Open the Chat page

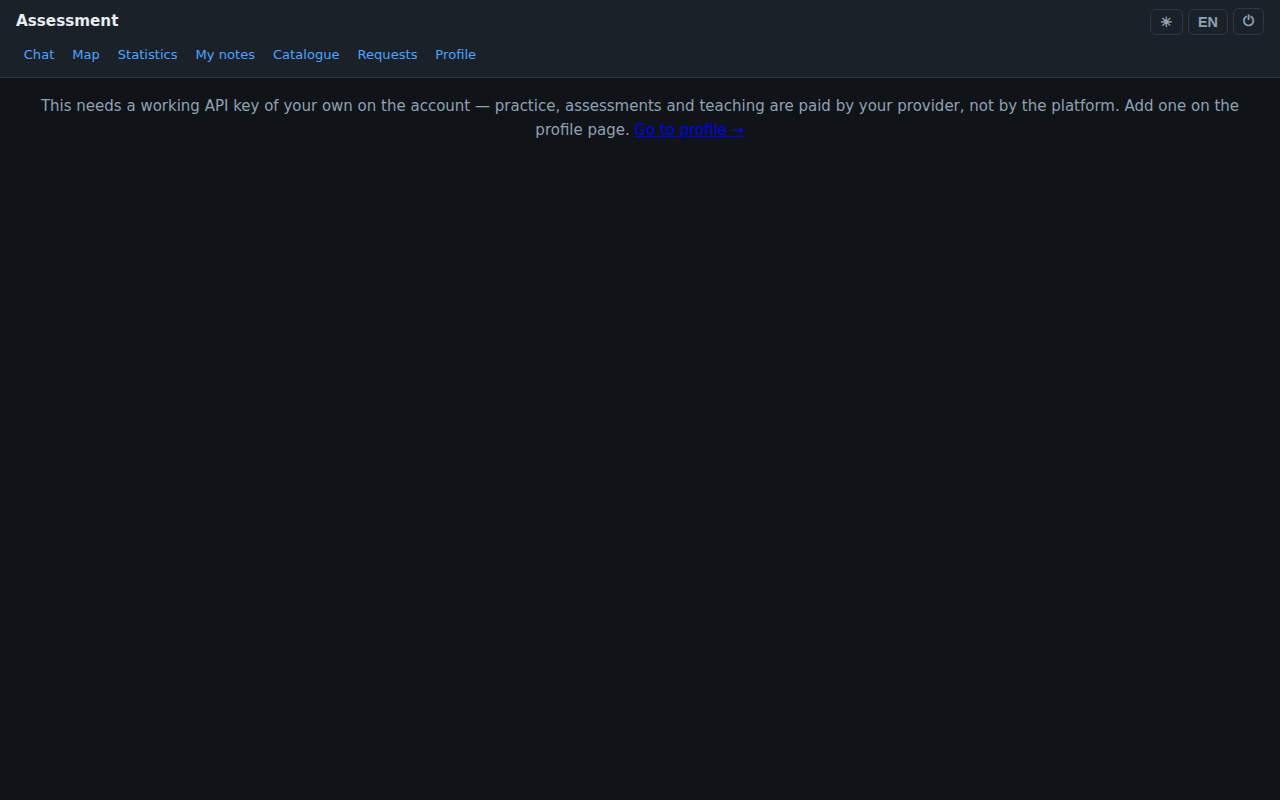[x=39, y=55]
